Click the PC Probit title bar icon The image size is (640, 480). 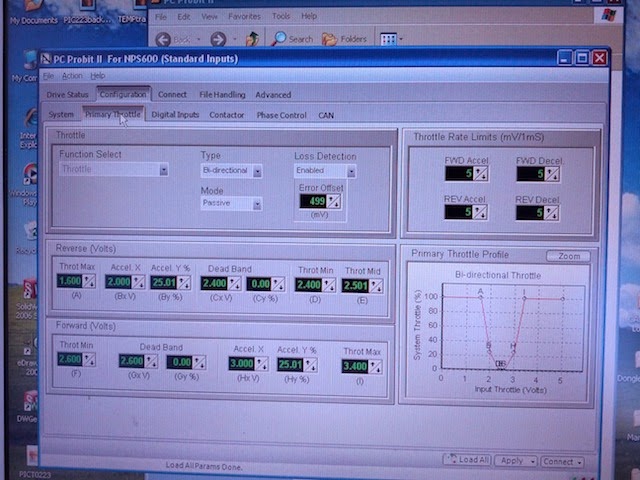[46, 59]
